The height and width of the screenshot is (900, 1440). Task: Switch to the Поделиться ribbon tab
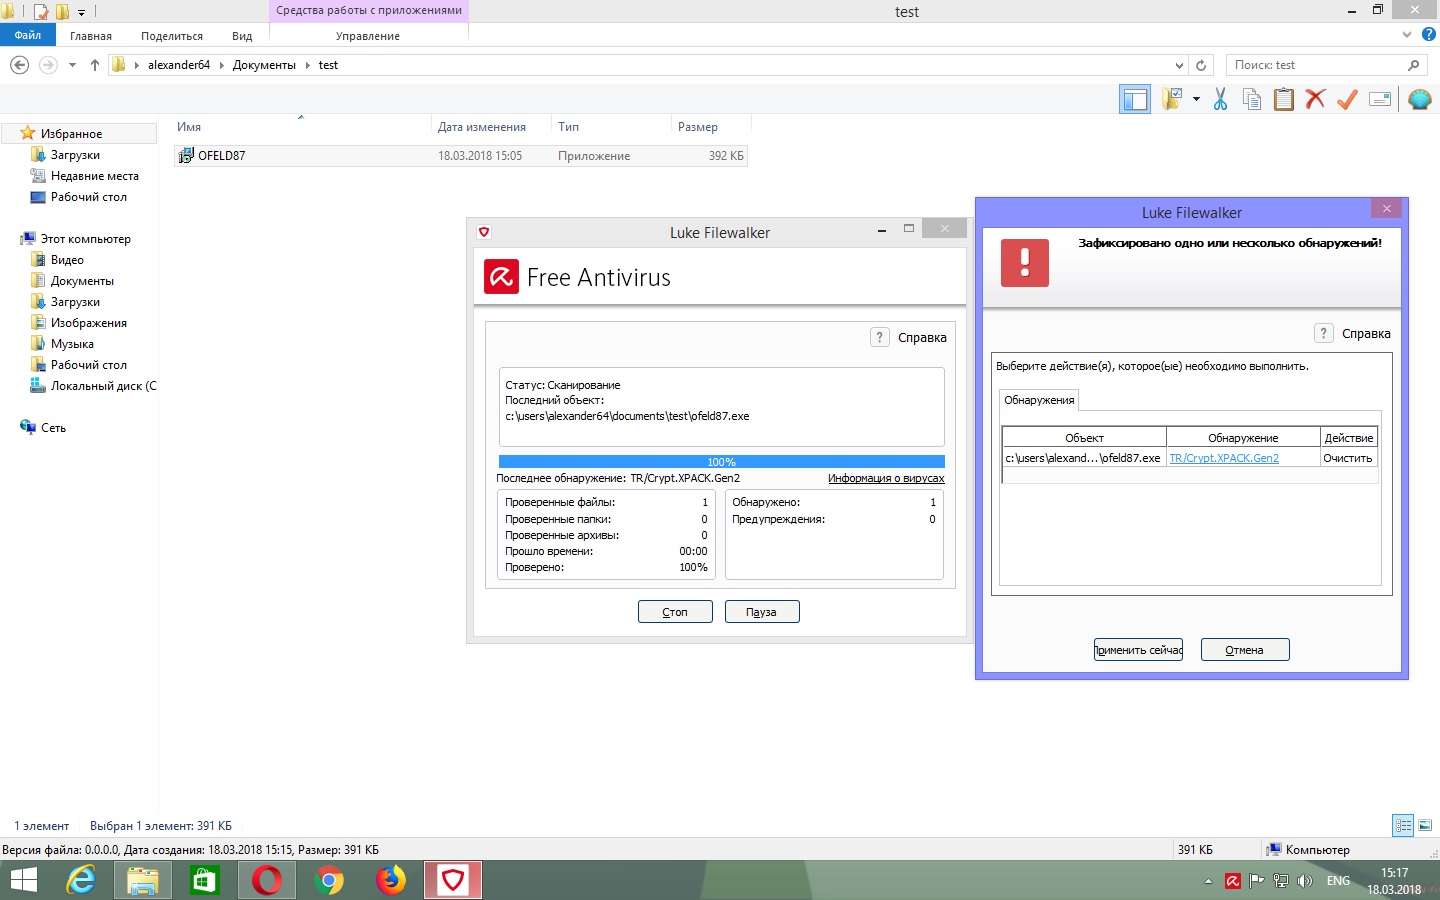172,36
